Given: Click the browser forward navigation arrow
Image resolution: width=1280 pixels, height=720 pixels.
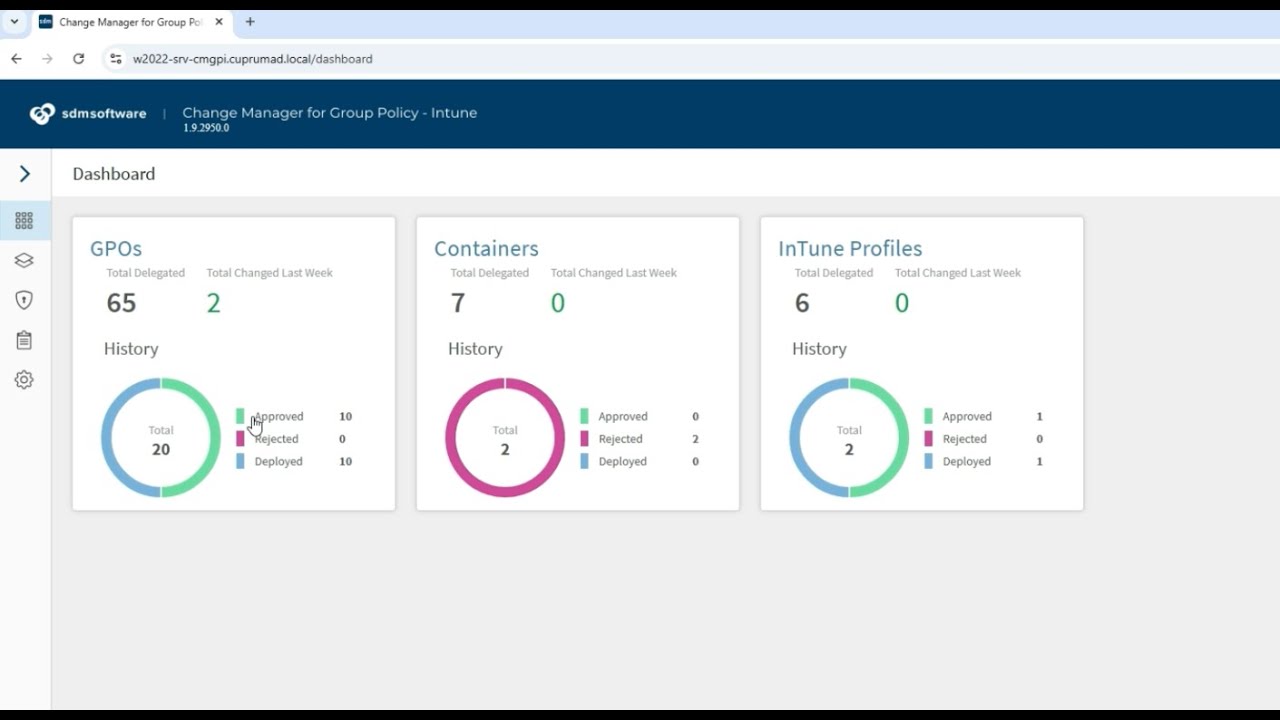Looking at the screenshot, I should tap(48, 58).
